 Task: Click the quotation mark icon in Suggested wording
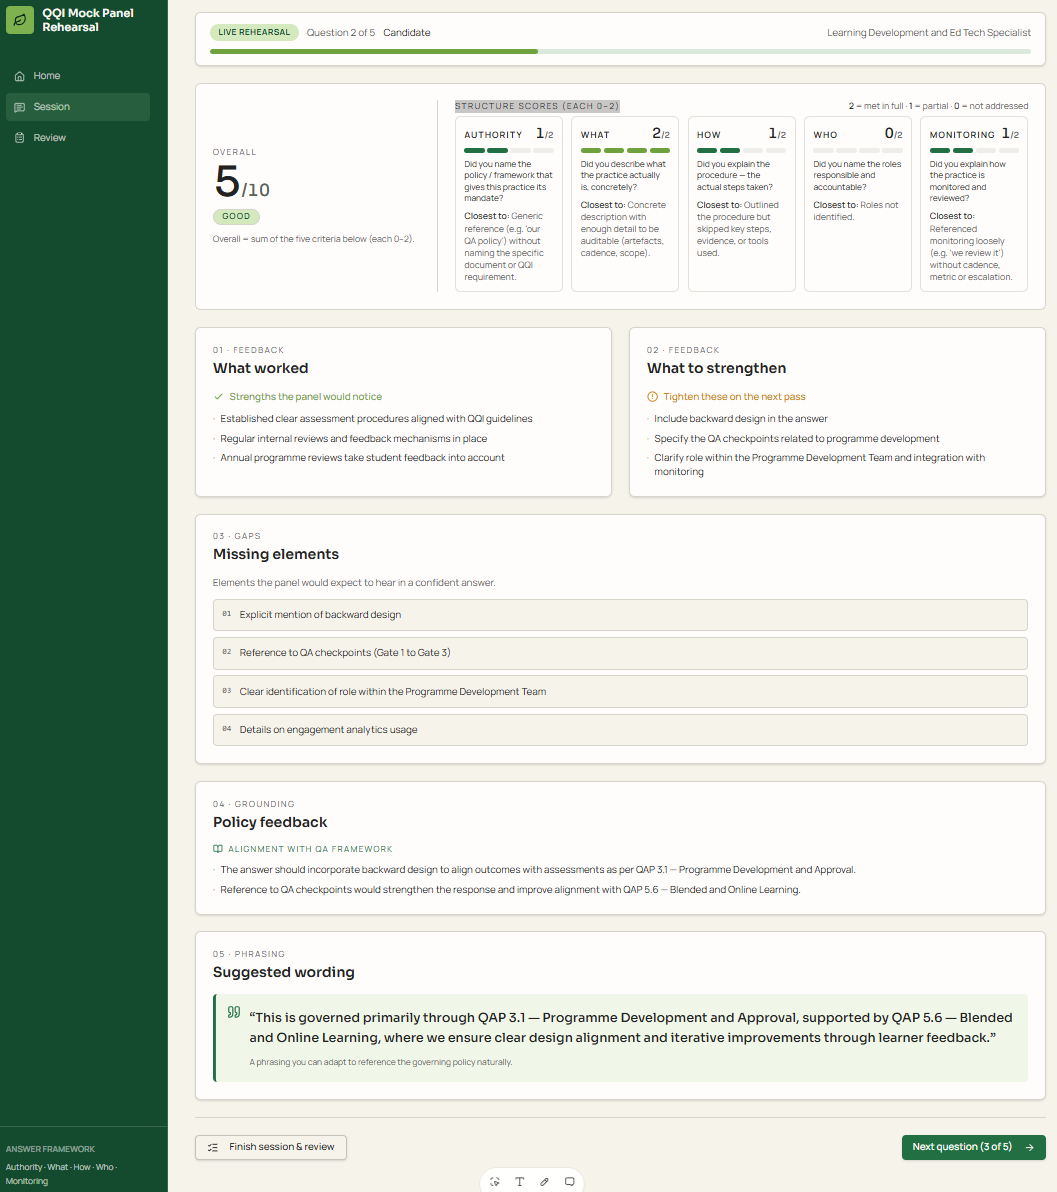[234, 1013]
